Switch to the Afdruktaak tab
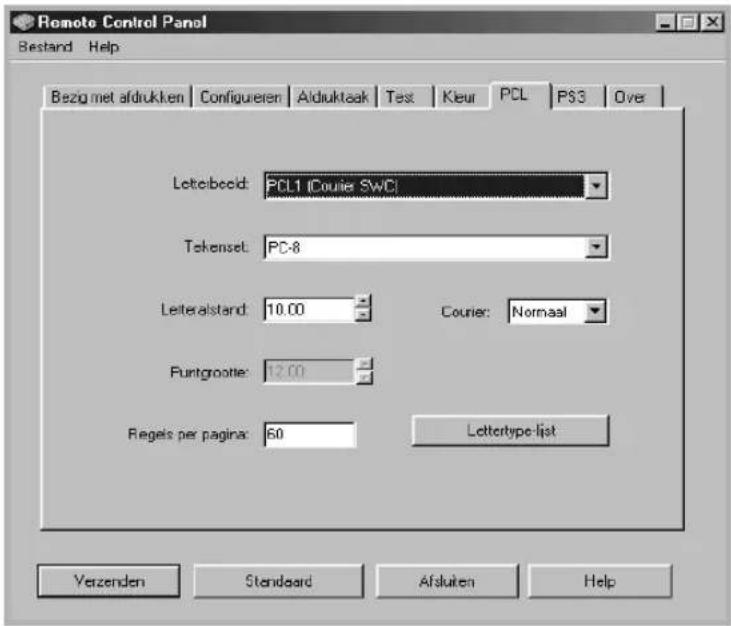 [x=333, y=97]
